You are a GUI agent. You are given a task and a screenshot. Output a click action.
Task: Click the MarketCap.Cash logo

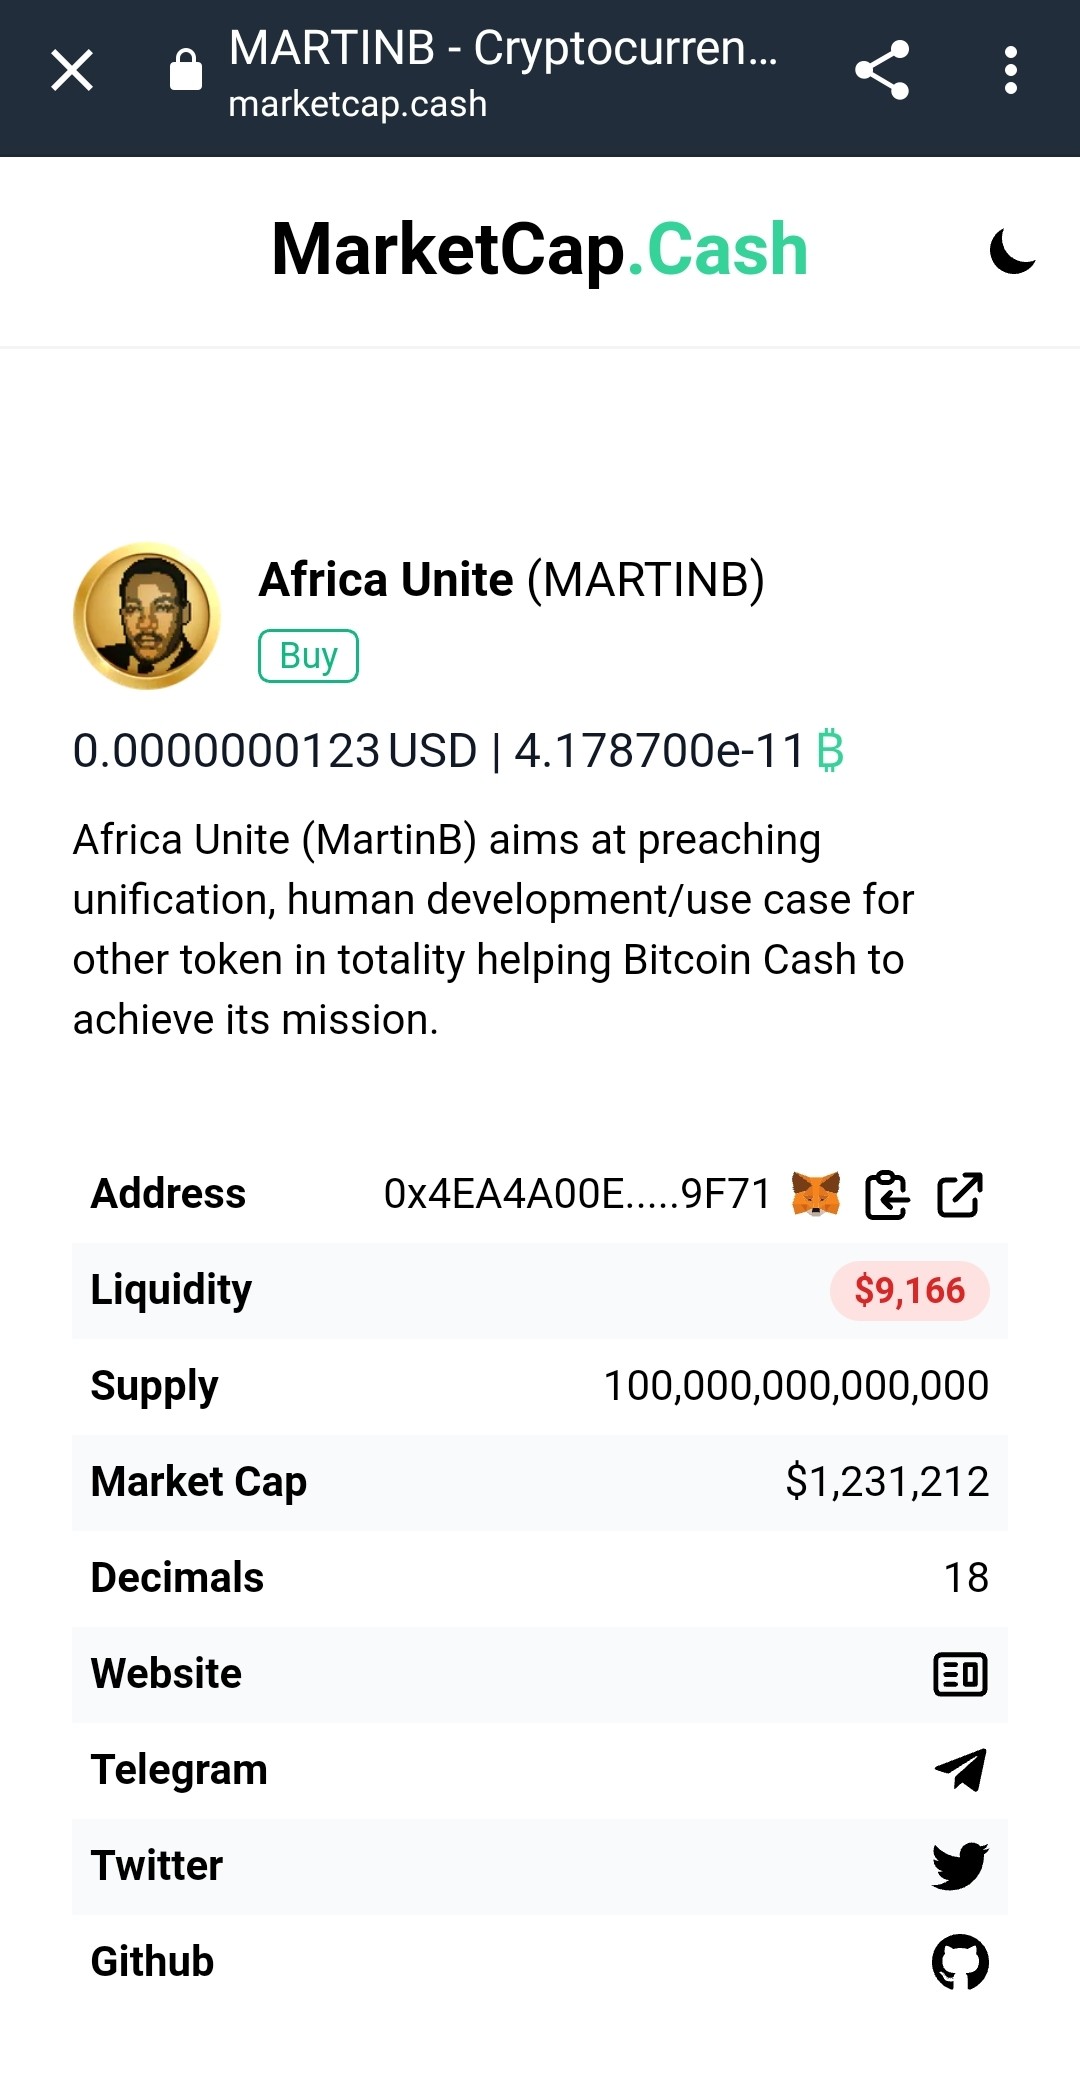point(539,250)
